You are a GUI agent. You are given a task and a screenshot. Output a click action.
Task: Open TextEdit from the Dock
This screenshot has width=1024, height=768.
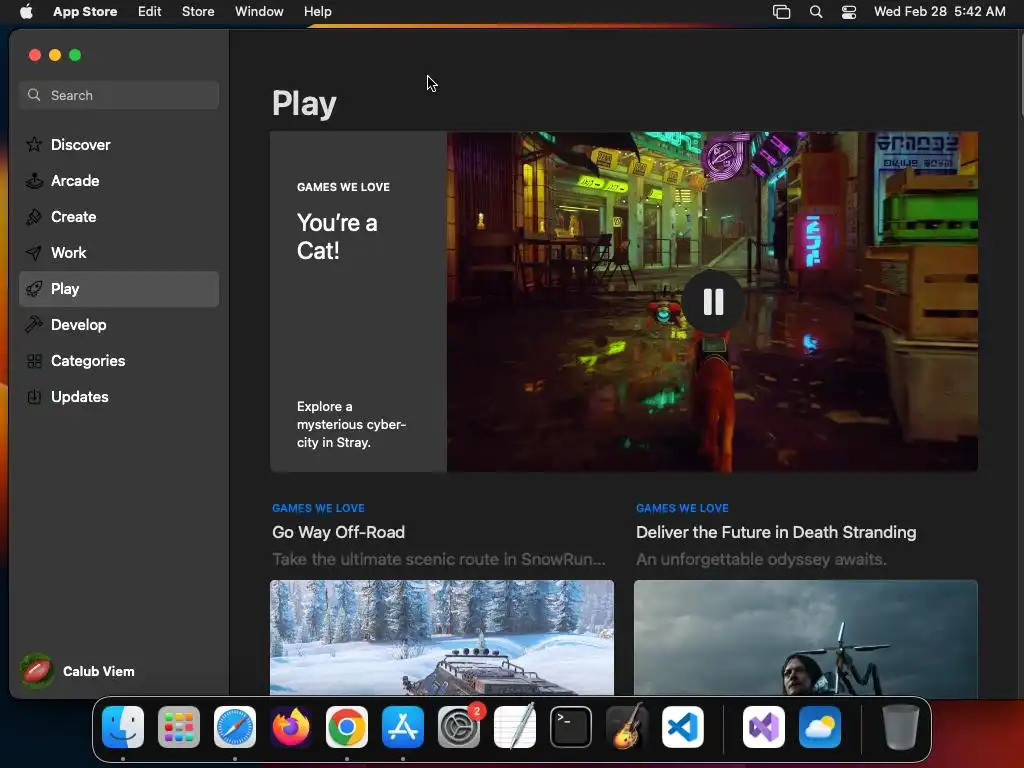tap(515, 727)
